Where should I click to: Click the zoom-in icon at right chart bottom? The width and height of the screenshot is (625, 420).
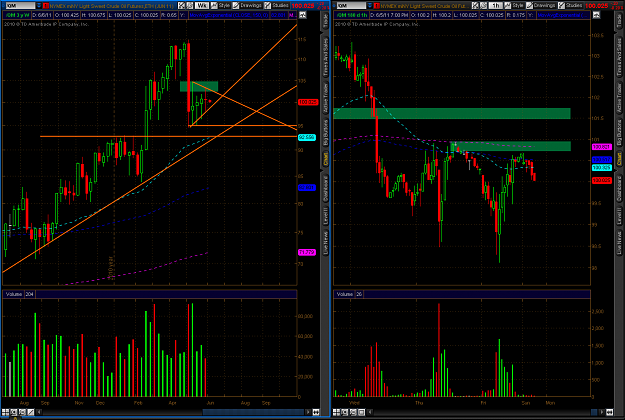345,412
